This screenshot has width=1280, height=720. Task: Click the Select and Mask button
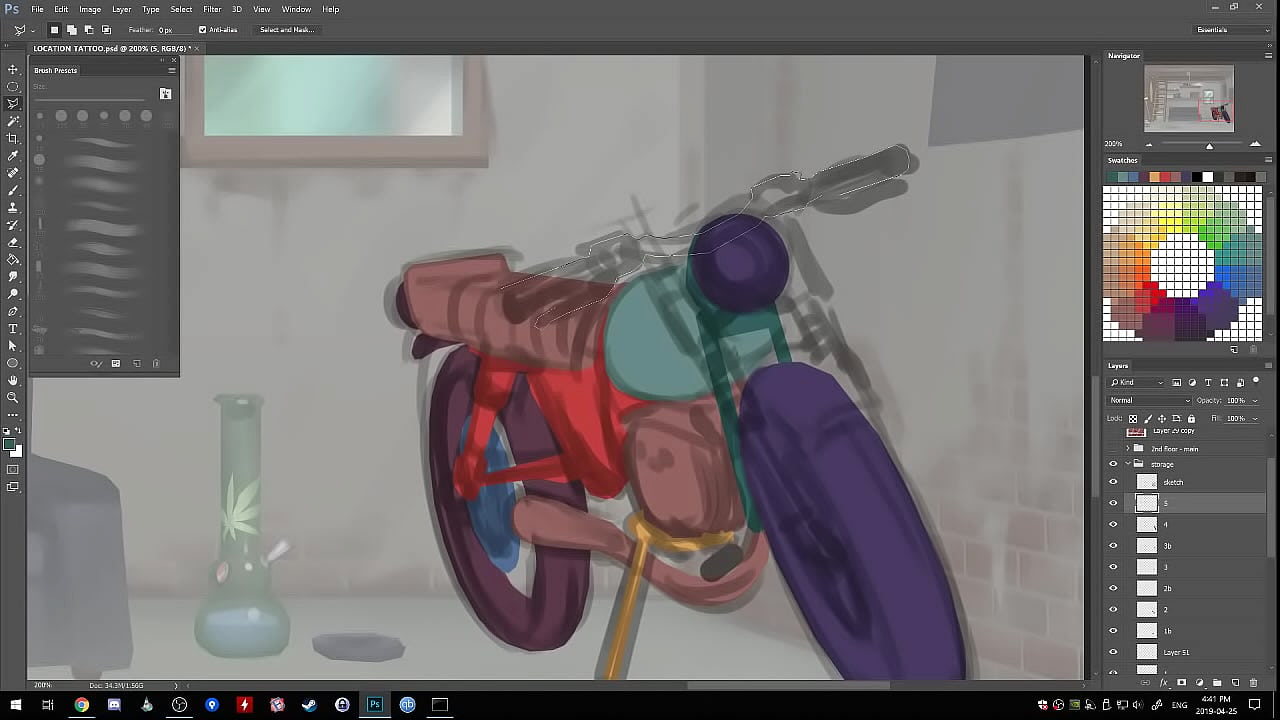pos(287,30)
